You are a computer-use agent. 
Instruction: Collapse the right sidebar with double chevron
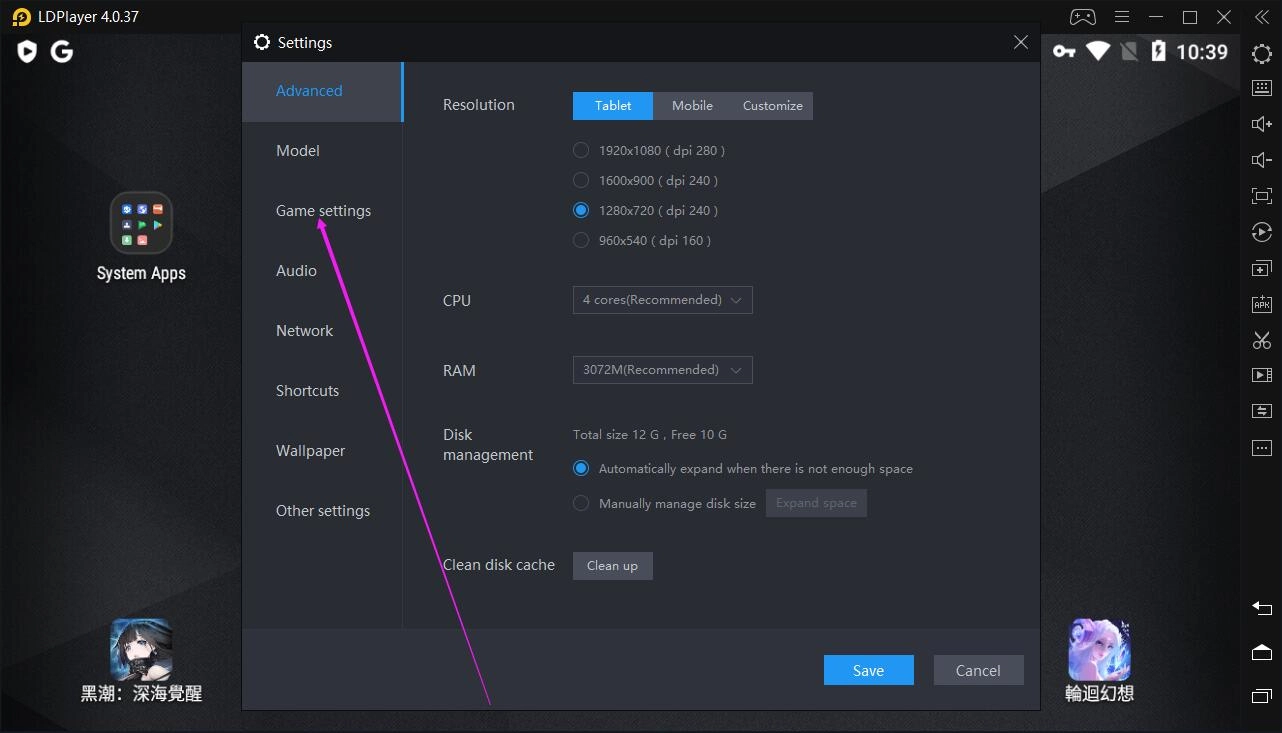tap(1262, 17)
